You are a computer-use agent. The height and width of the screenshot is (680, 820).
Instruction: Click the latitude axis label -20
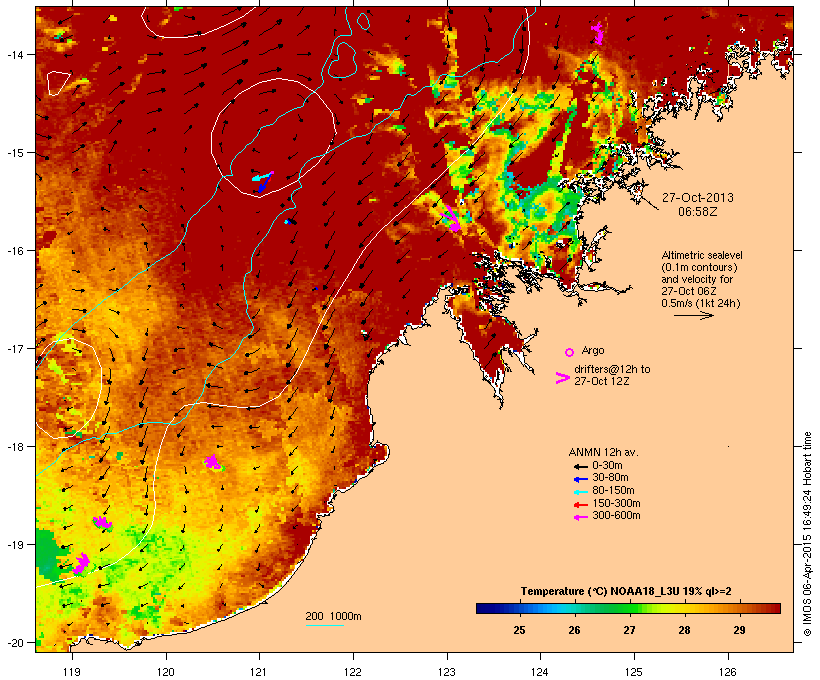[14, 642]
